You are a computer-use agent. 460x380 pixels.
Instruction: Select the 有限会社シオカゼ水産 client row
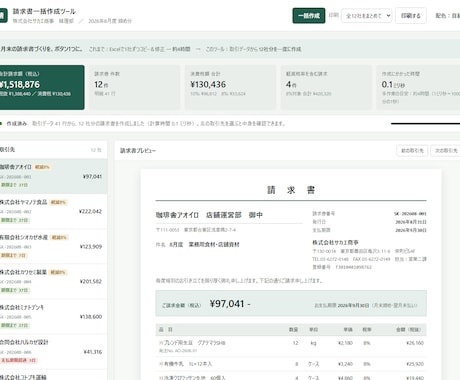(x=53, y=246)
